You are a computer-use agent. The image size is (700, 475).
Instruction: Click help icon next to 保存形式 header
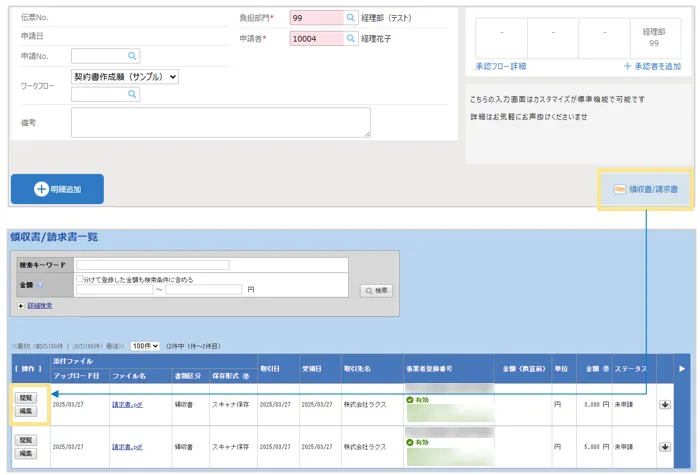(x=247, y=376)
